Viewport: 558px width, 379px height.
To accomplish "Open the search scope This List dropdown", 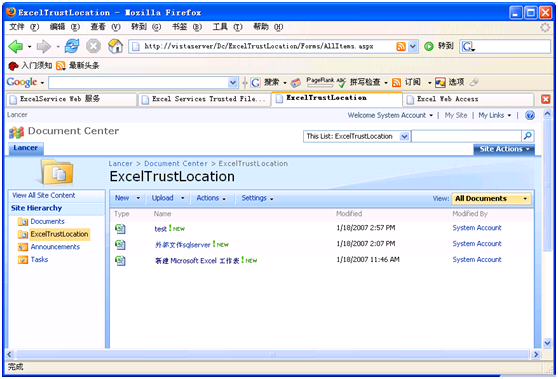I will pos(404,136).
